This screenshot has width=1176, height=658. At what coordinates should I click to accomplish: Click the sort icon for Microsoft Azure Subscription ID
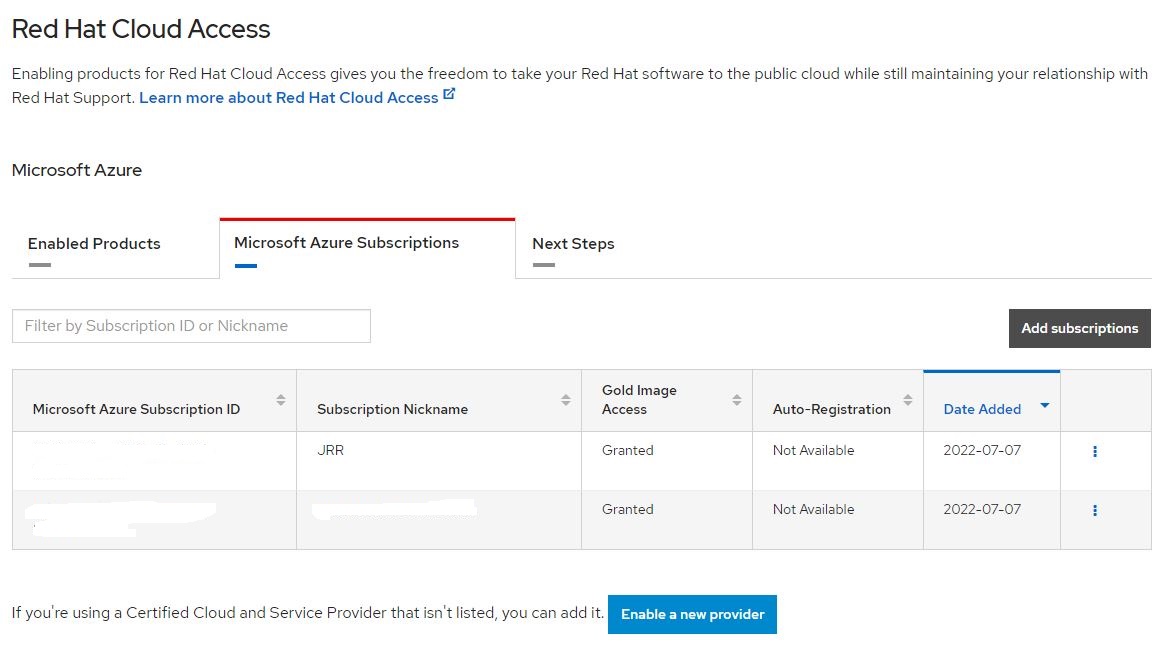[x=281, y=400]
